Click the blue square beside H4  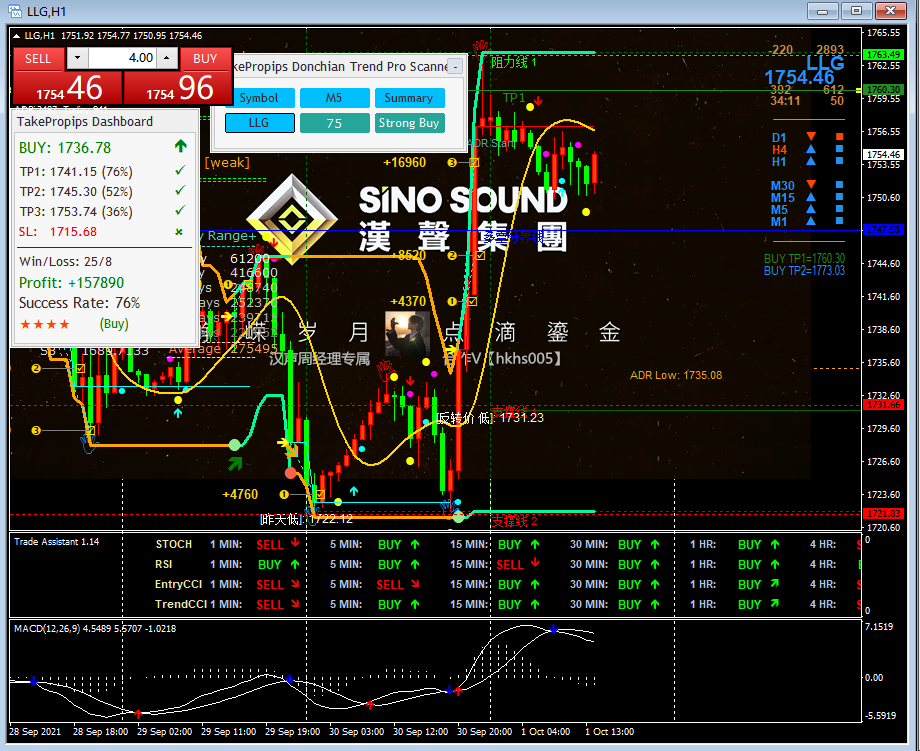click(x=840, y=149)
